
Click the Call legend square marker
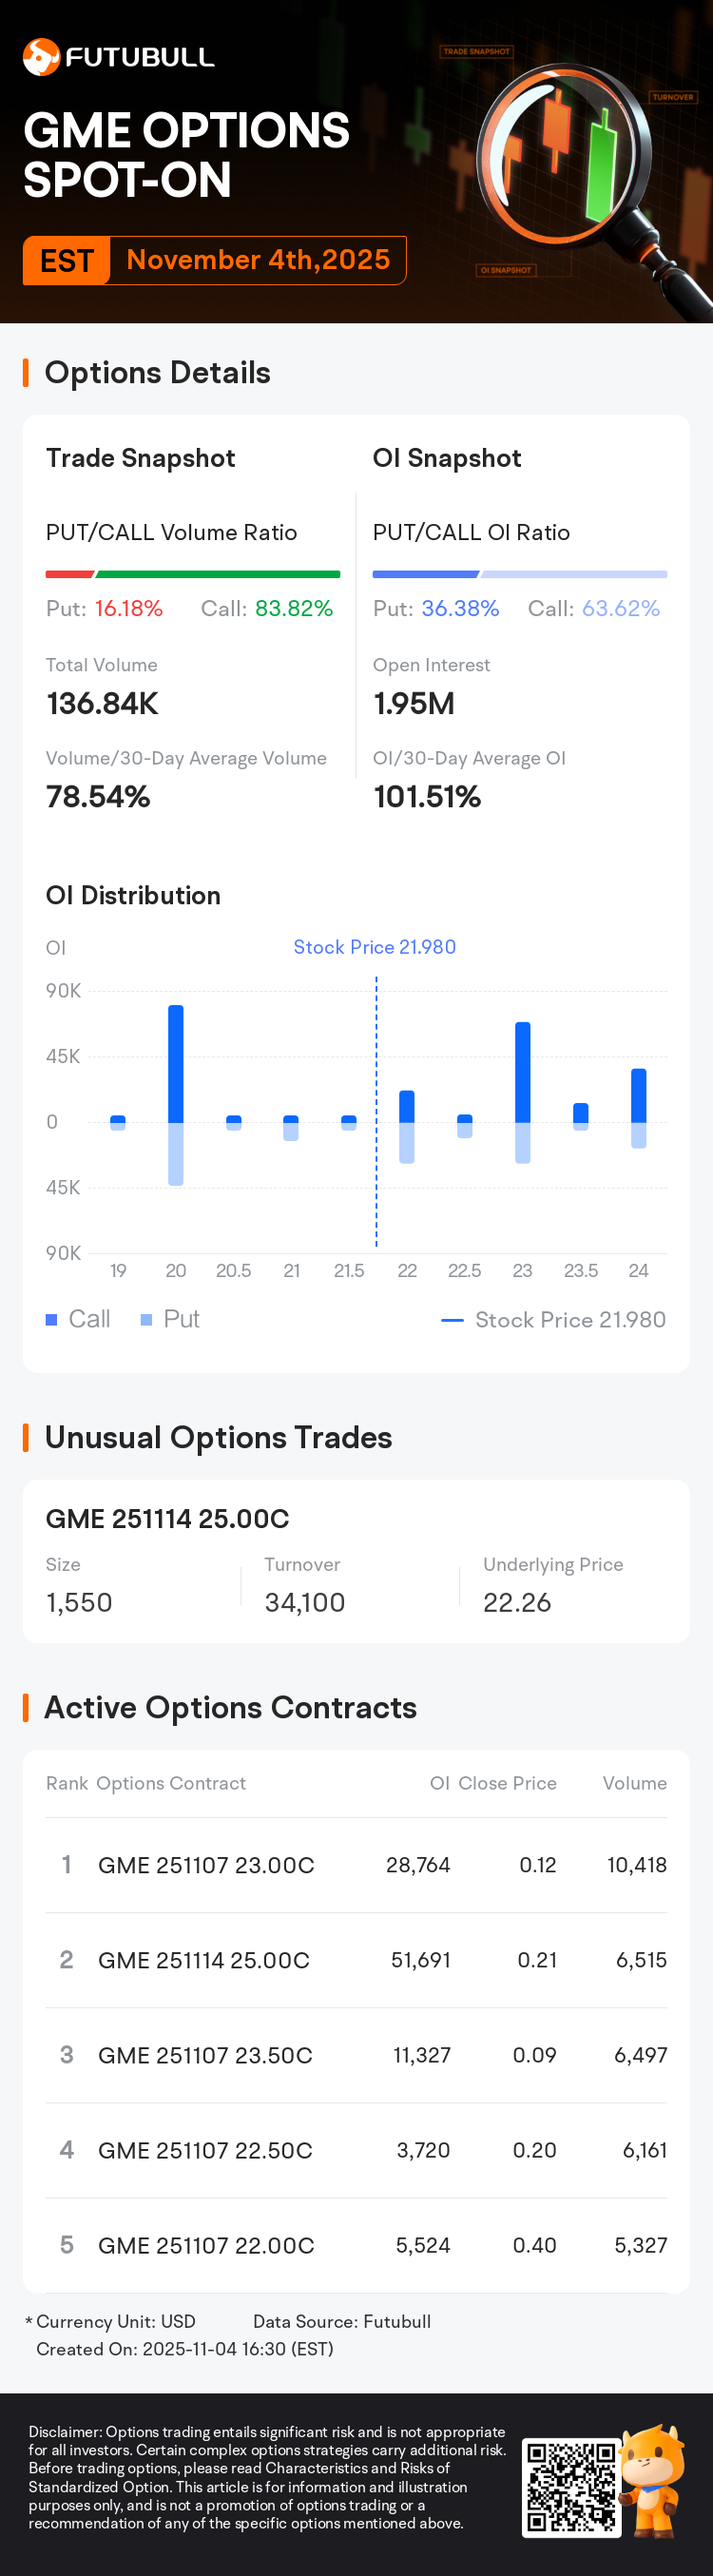point(52,1320)
